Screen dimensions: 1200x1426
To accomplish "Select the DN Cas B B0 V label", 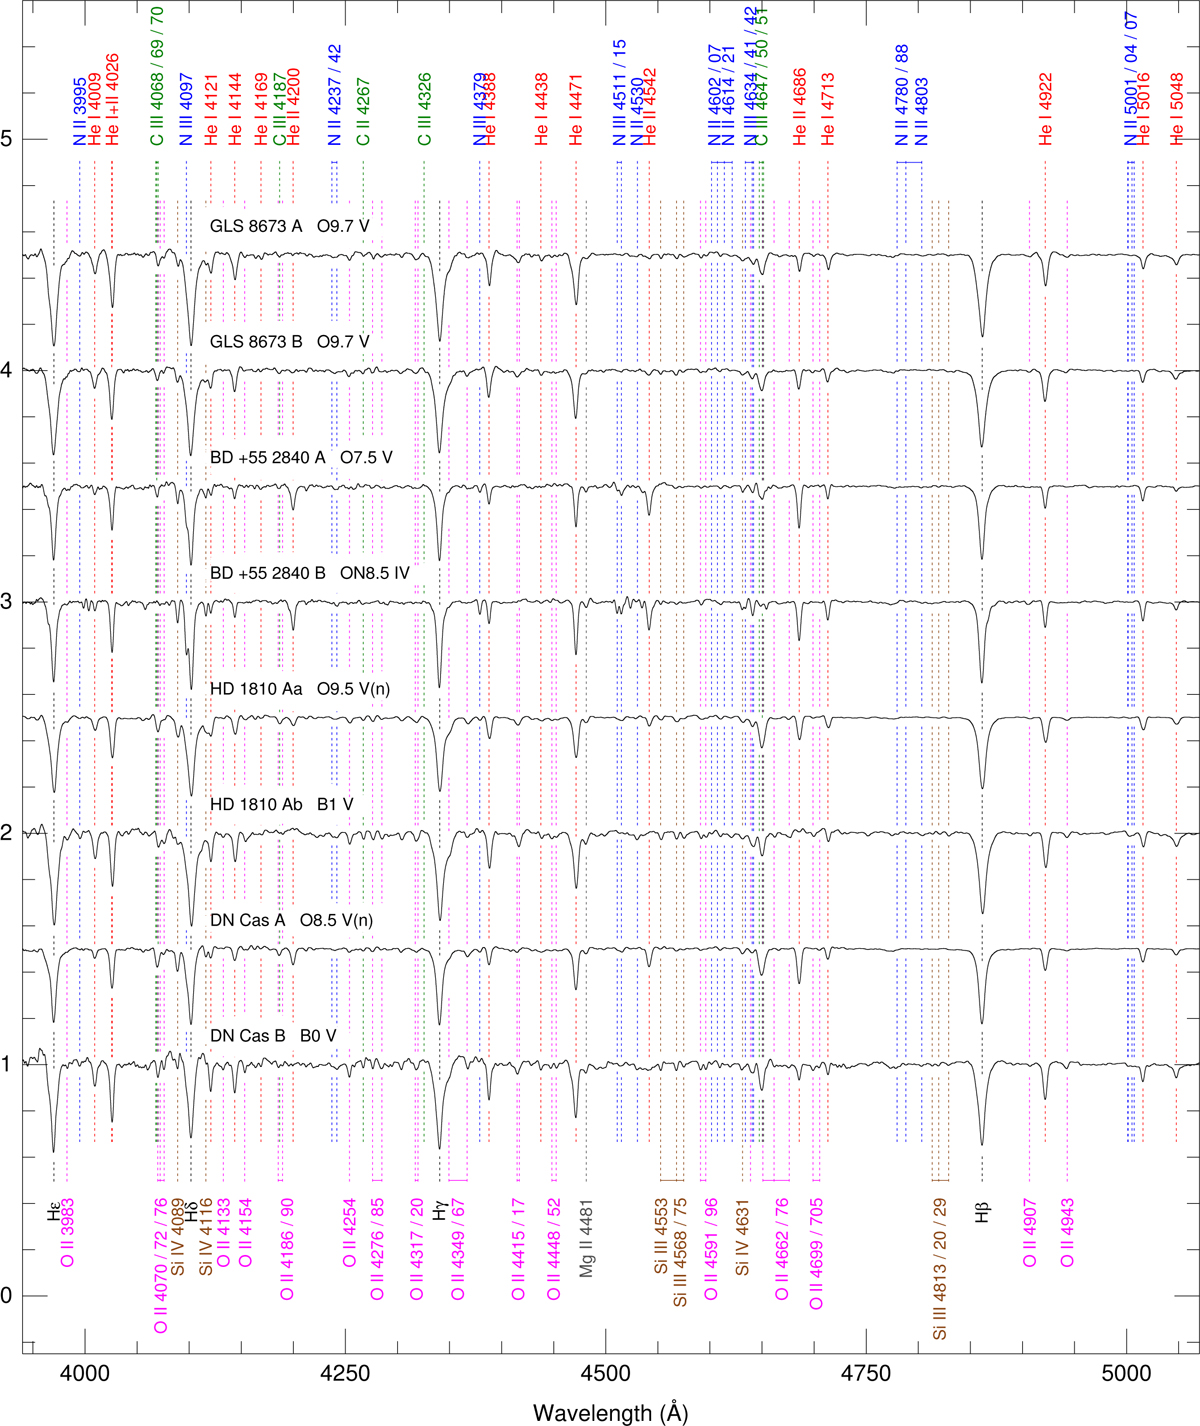I will [x=273, y=1036].
